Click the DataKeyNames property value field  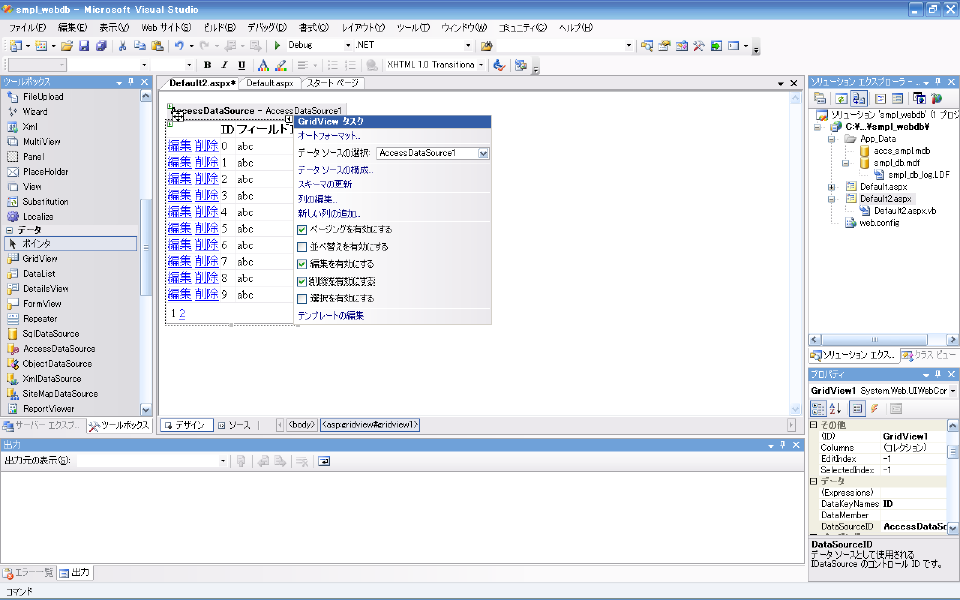914,504
